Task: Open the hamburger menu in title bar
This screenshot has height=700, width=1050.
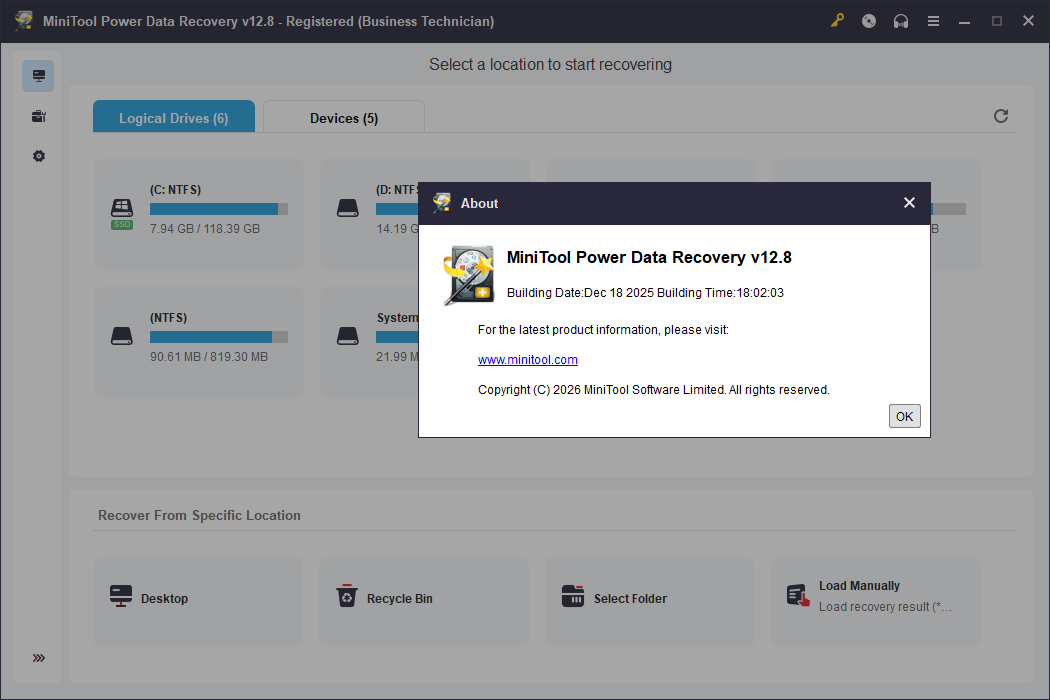Action: (x=933, y=21)
